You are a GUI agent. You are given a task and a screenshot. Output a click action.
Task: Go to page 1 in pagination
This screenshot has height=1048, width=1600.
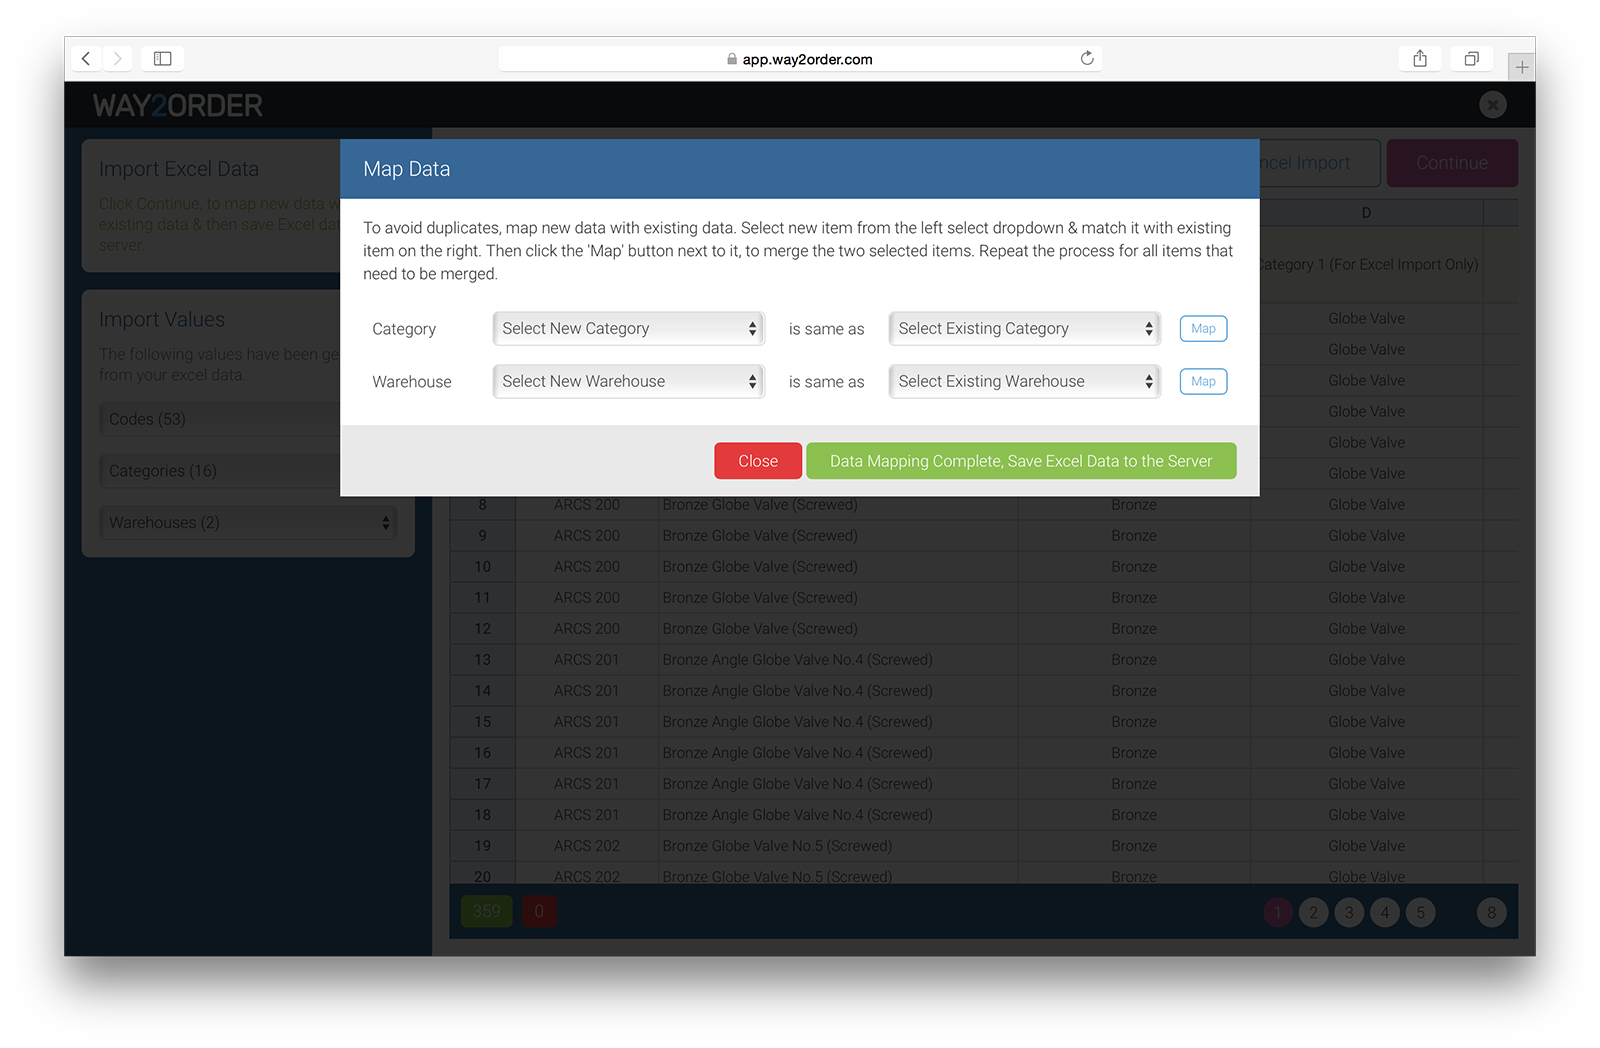click(x=1277, y=912)
